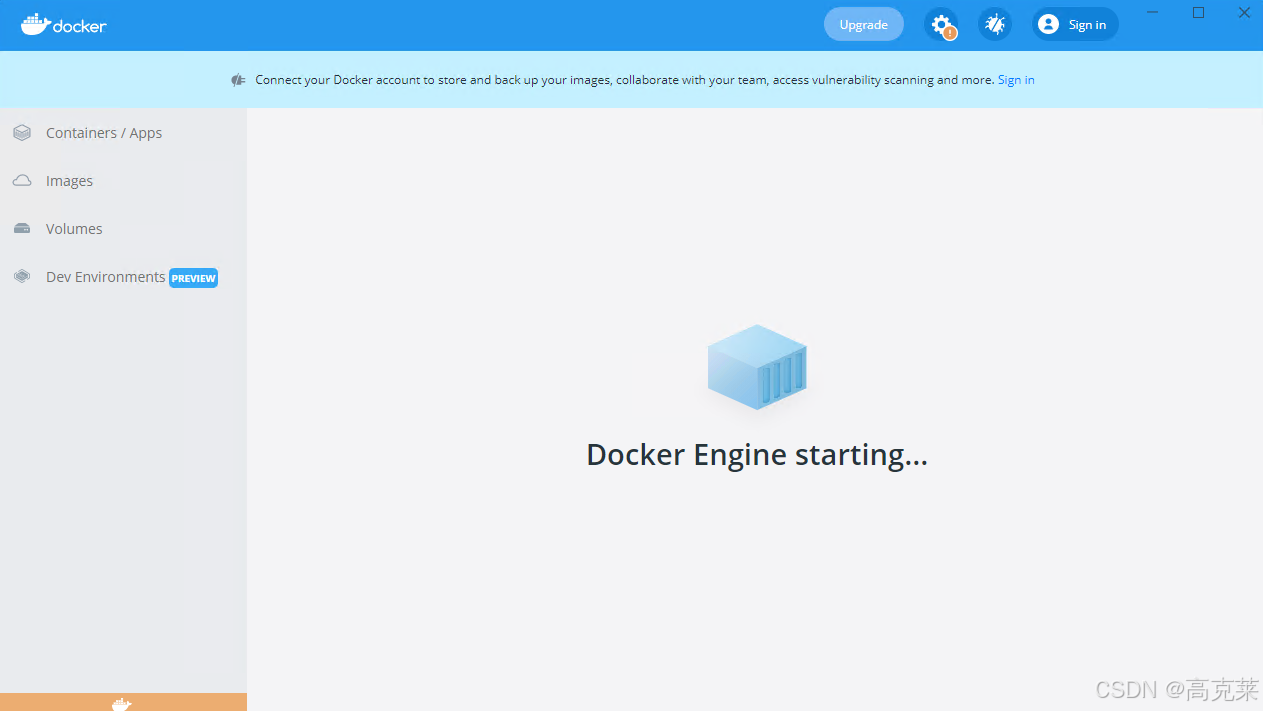Viewport: 1263px width, 711px height.
Task: Click the Sign in profile avatar icon
Action: coord(1046,24)
